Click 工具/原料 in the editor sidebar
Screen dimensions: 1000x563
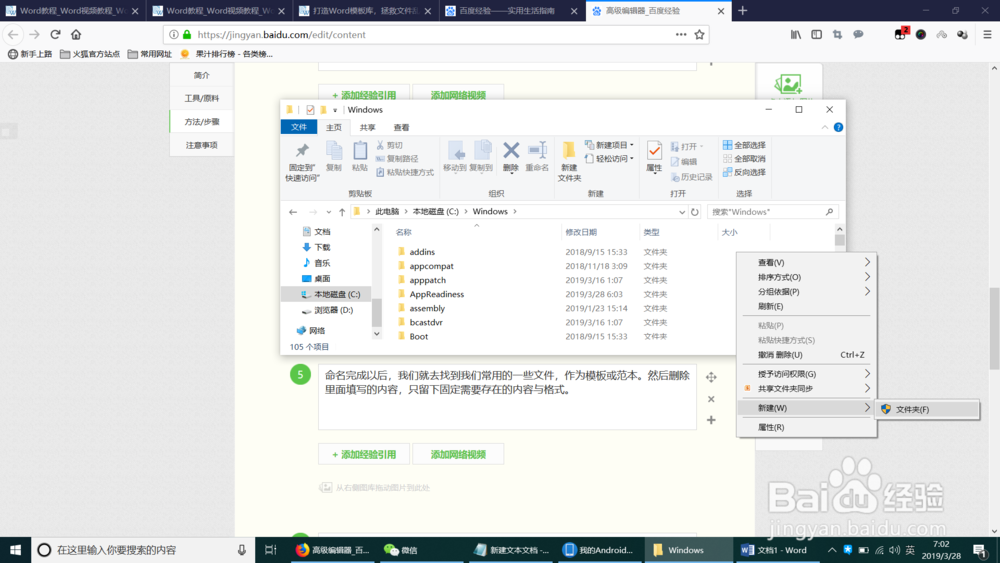point(202,98)
